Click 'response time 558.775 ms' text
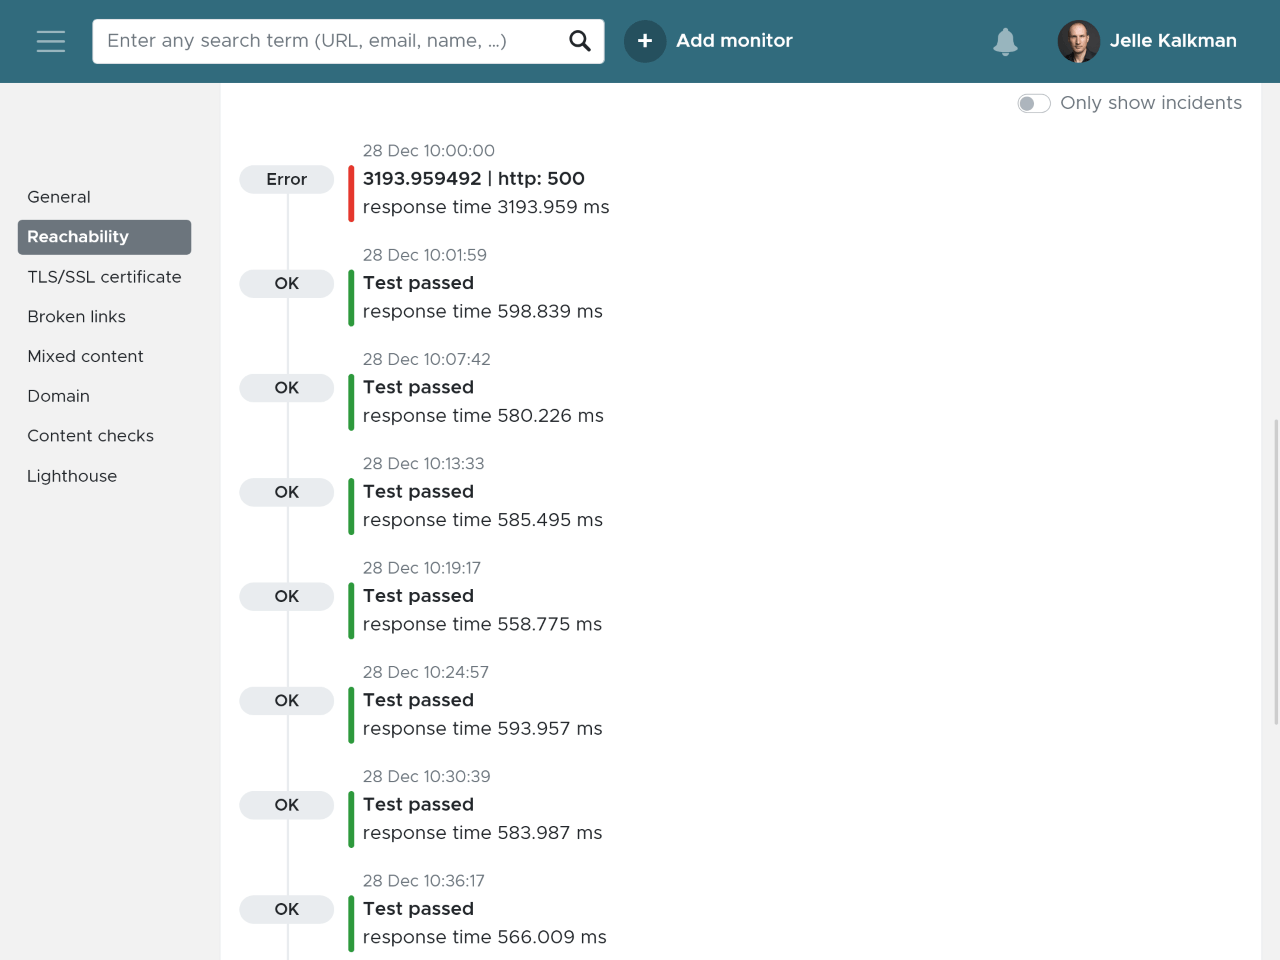 tap(483, 624)
